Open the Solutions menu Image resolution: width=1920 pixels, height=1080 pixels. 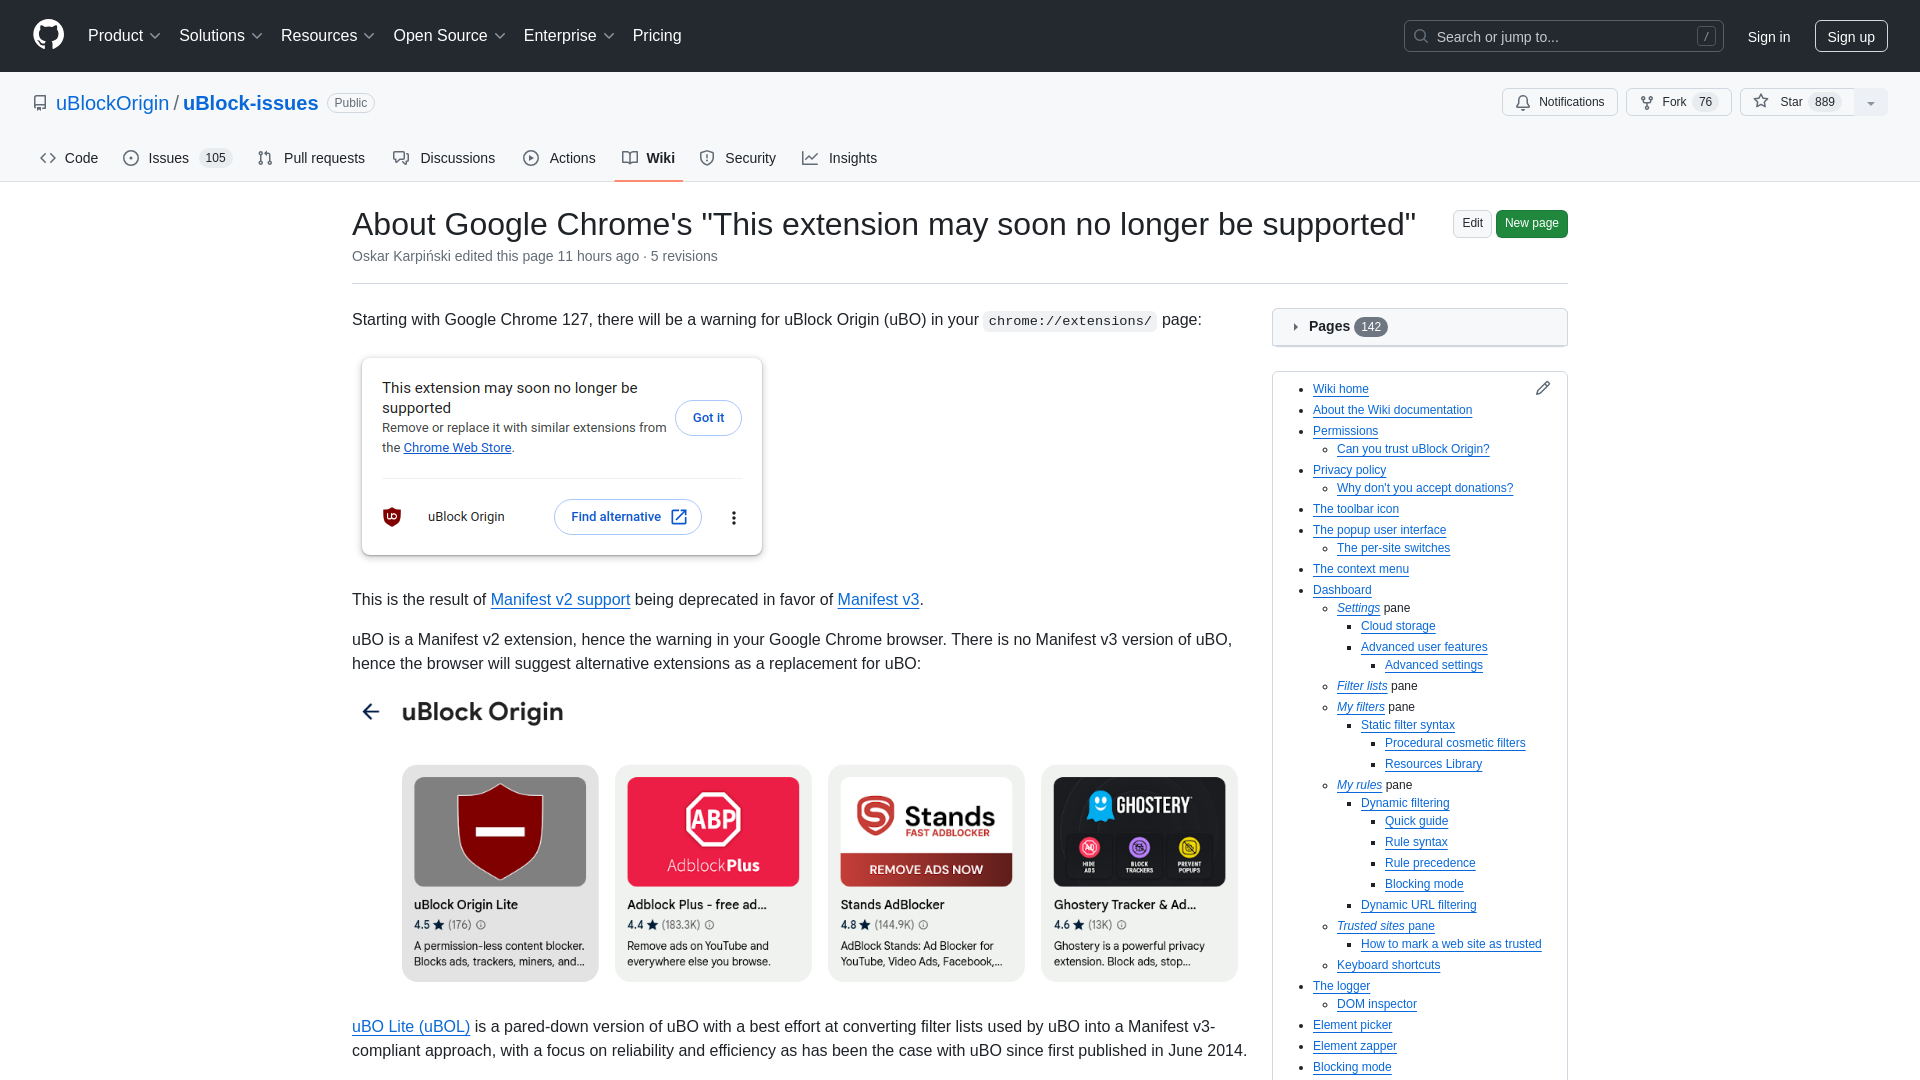coord(221,35)
